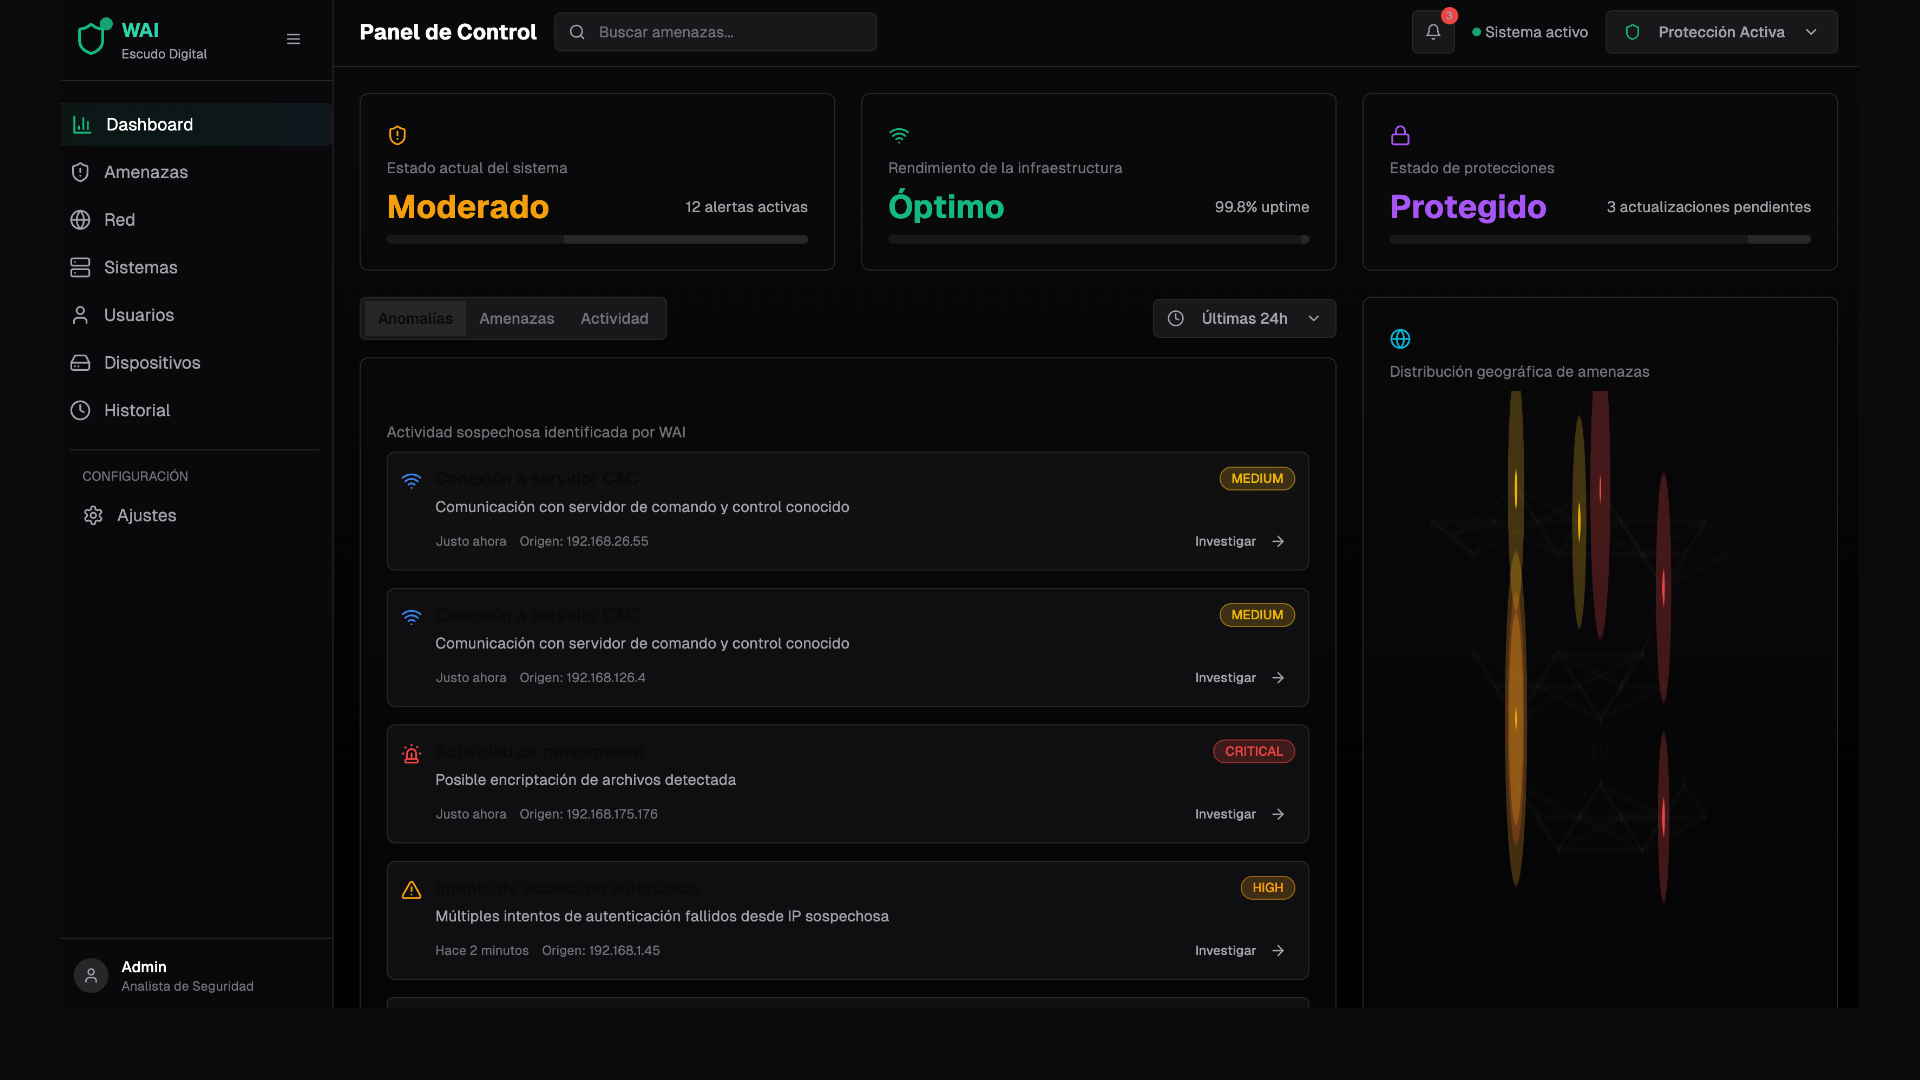Viewport: 1920px width, 1080px height.
Task: Open Amenazas page in sidebar
Action: 196,172
